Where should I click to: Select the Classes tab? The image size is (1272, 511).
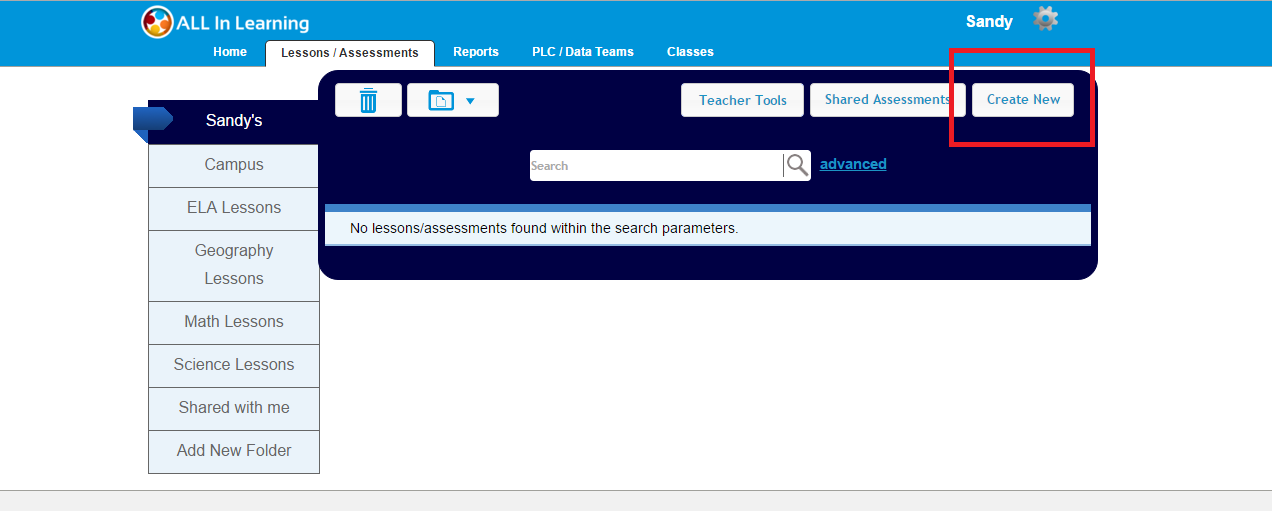[x=690, y=52]
